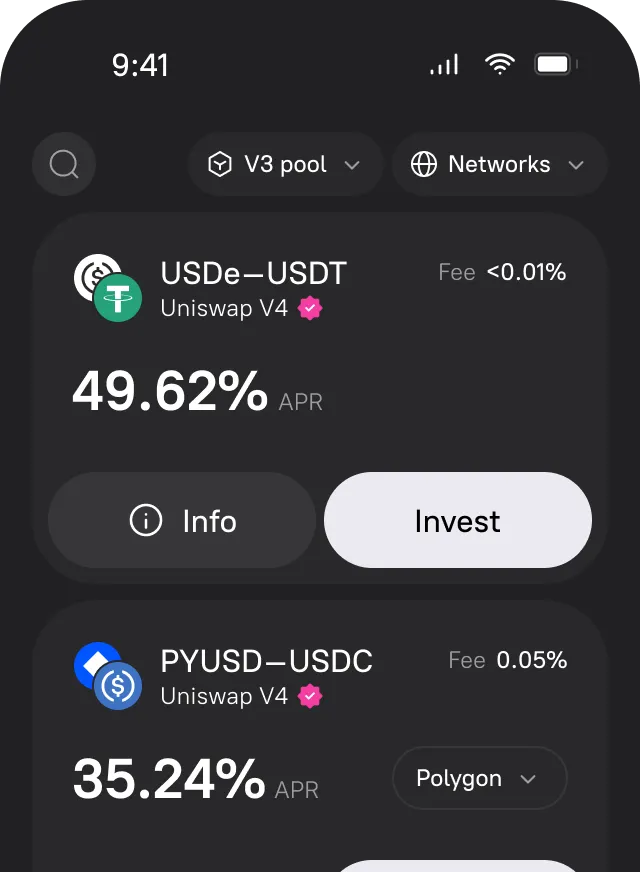Select the PYUSD–USDC pool title
The image size is (640, 872).
tap(266, 661)
